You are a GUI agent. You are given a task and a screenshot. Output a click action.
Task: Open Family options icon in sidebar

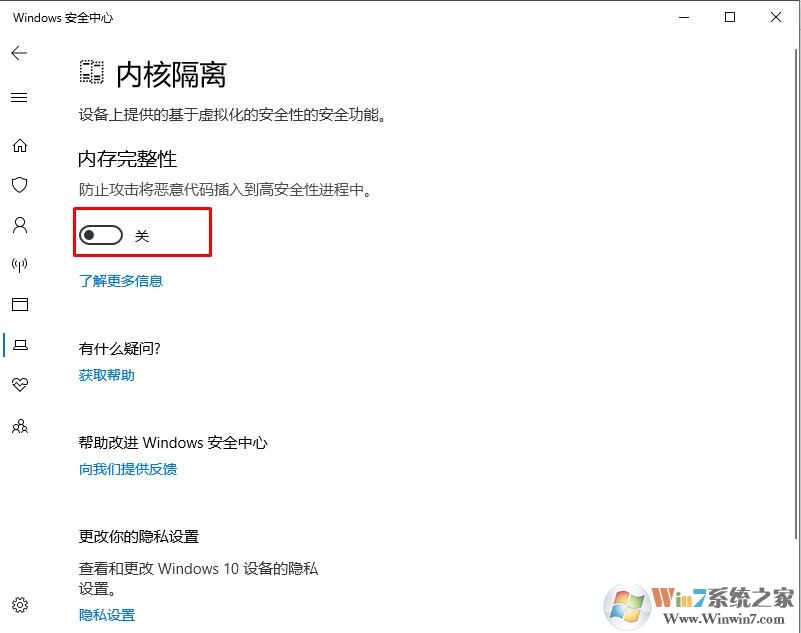click(x=20, y=426)
